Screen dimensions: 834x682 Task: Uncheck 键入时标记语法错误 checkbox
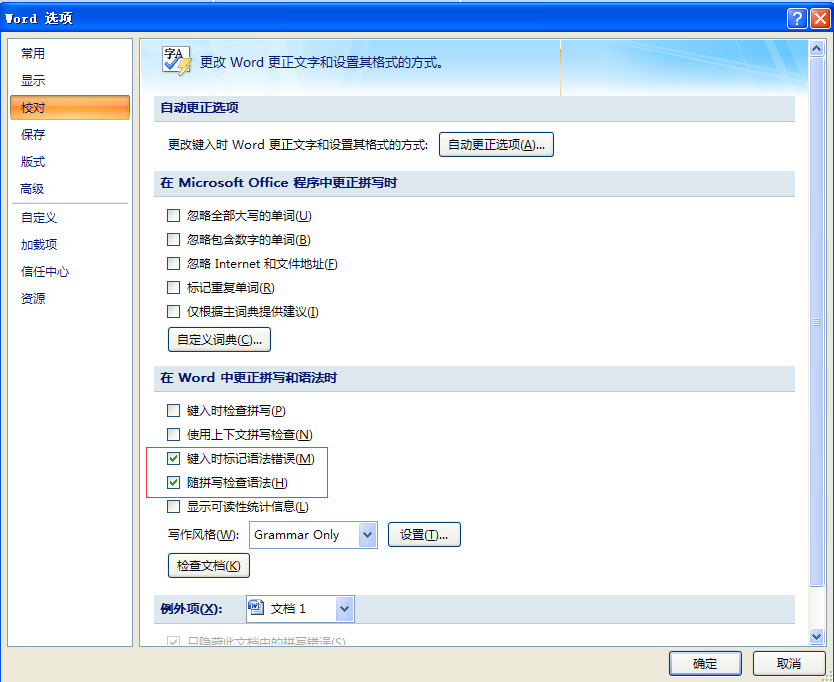173,459
